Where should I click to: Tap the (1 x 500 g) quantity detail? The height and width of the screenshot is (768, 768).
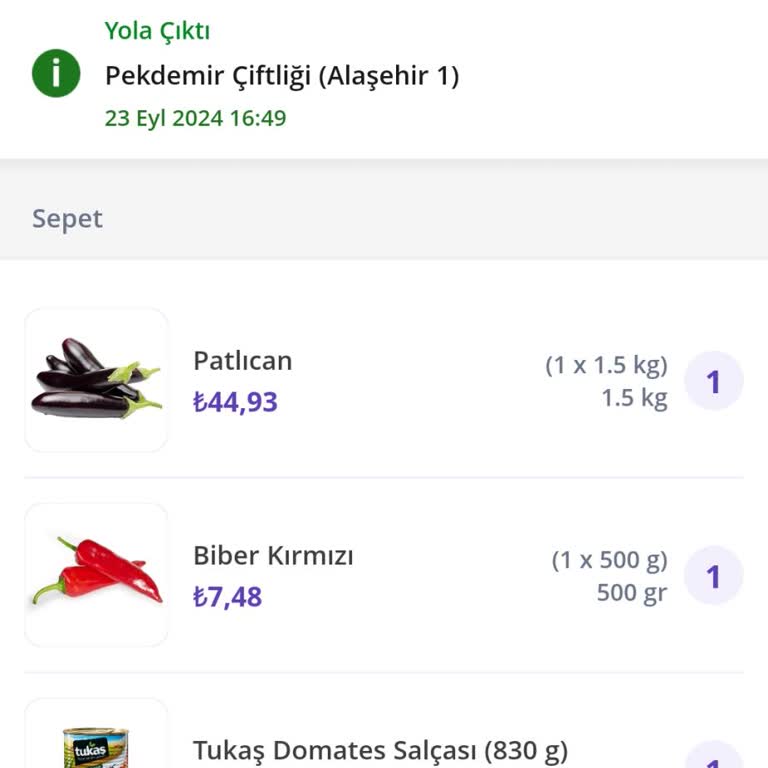(x=610, y=560)
